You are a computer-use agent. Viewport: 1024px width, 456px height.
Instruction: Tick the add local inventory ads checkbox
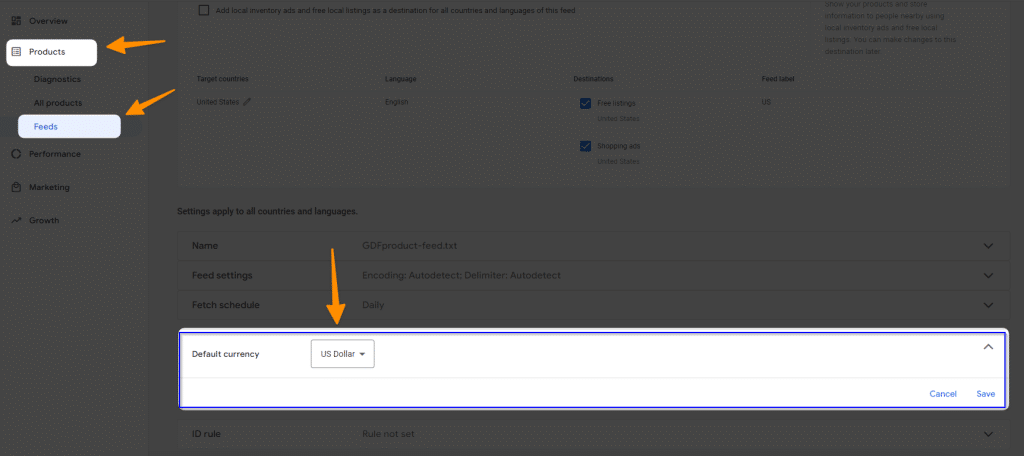pos(204,10)
